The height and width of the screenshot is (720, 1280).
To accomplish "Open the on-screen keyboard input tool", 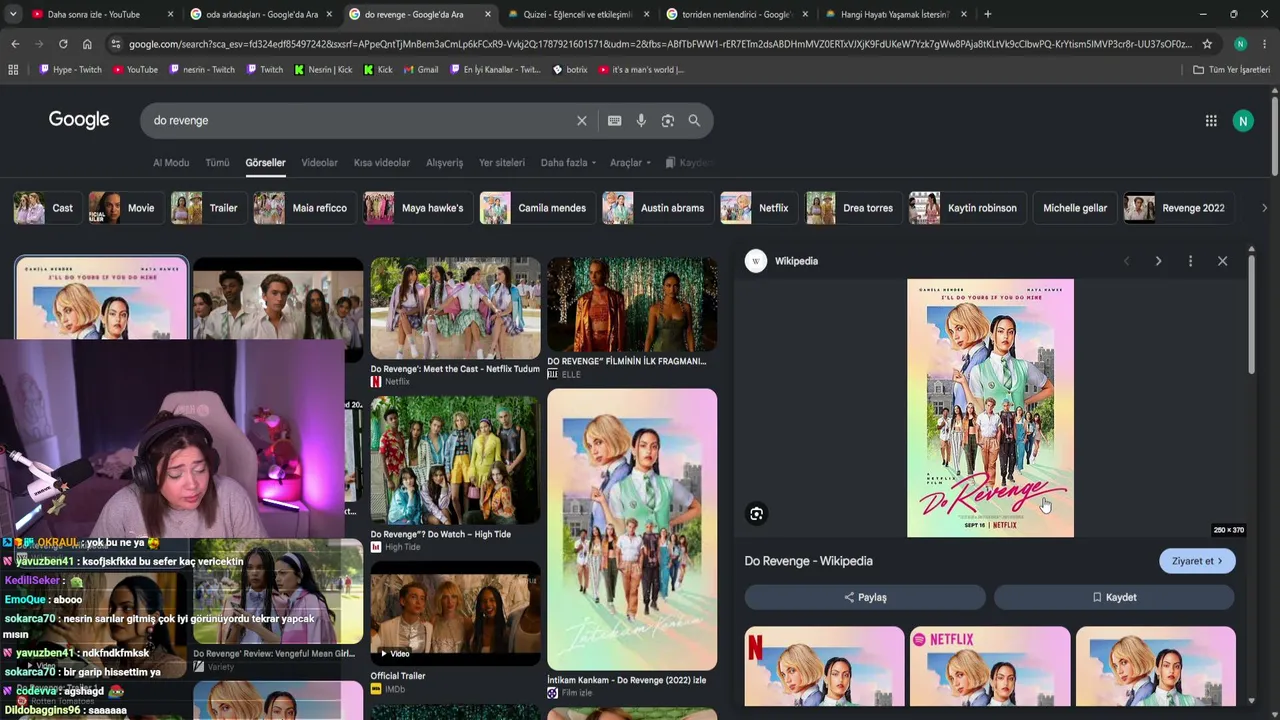I will click(x=614, y=121).
